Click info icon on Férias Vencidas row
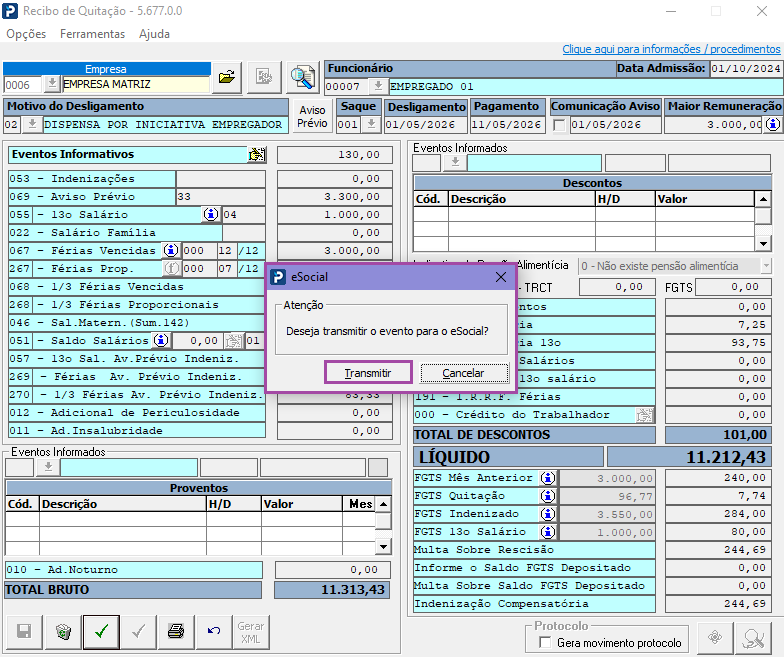The height and width of the screenshot is (659, 784). coord(171,250)
